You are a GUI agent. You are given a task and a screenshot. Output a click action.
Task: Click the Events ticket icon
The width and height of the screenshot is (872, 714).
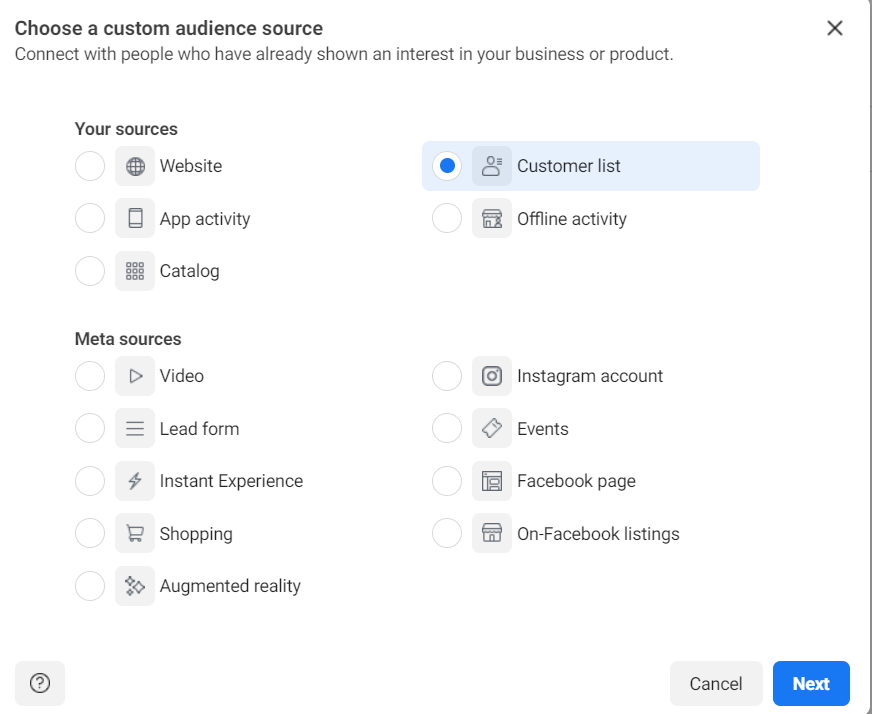[492, 428]
